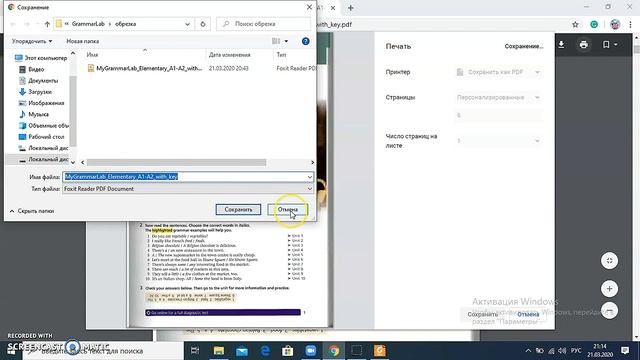Click the zoom in plus button
Viewport: 640px width, 360px height.
pyautogui.click(x=609, y=289)
